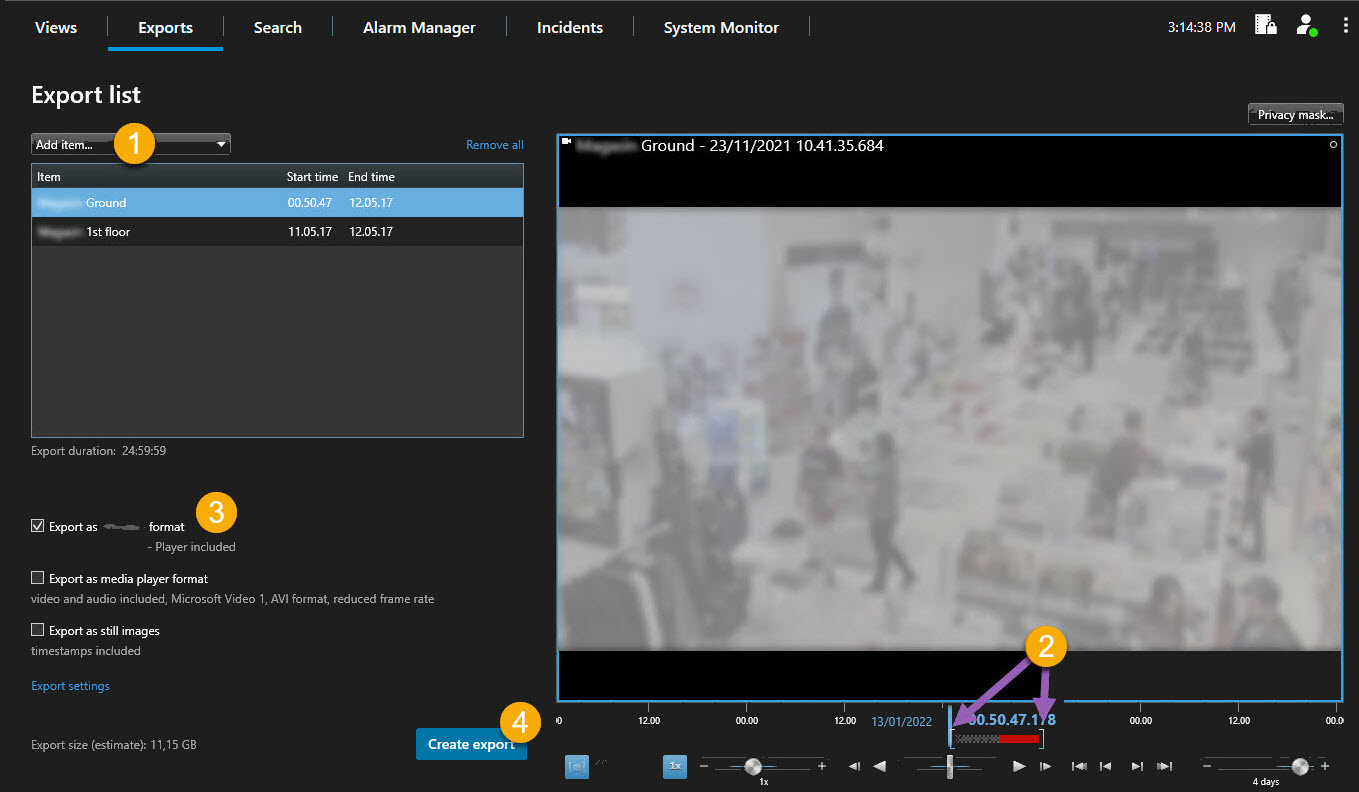This screenshot has width=1359, height=792.
Task: Go to the next sequence
Action: click(1137, 766)
